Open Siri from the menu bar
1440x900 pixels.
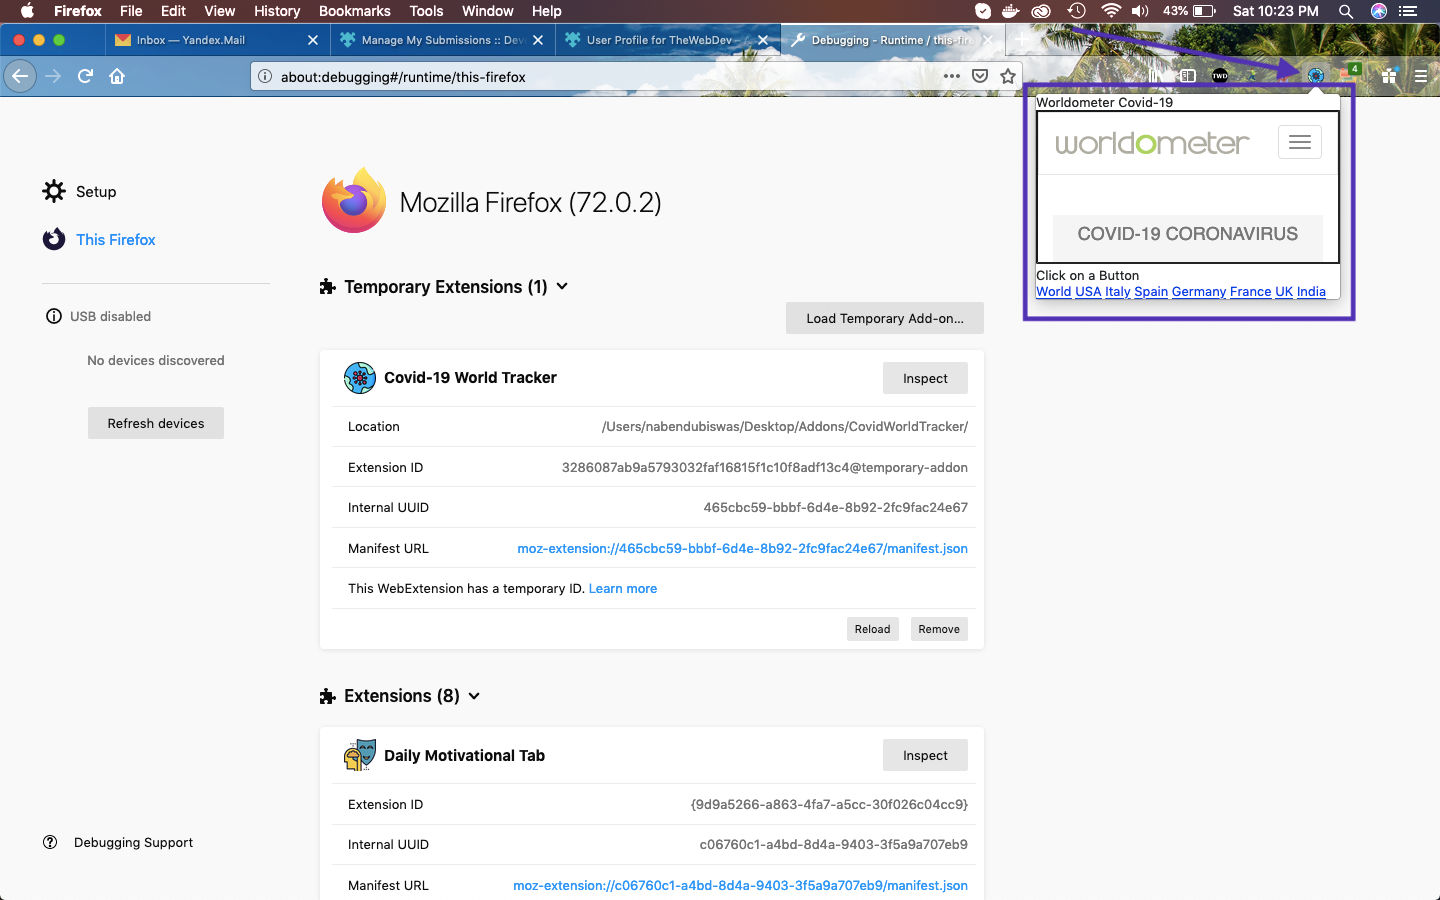[x=1379, y=11]
